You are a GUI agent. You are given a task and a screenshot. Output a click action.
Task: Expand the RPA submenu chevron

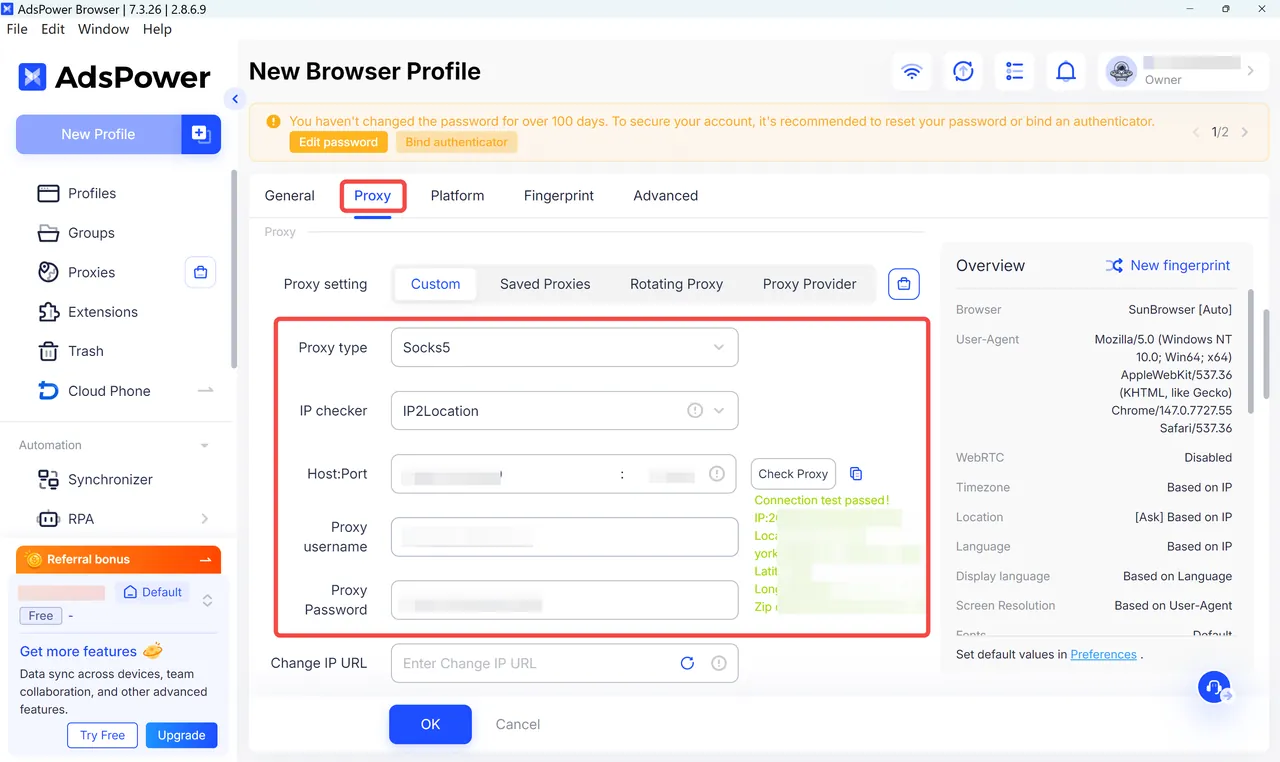pos(205,519)
